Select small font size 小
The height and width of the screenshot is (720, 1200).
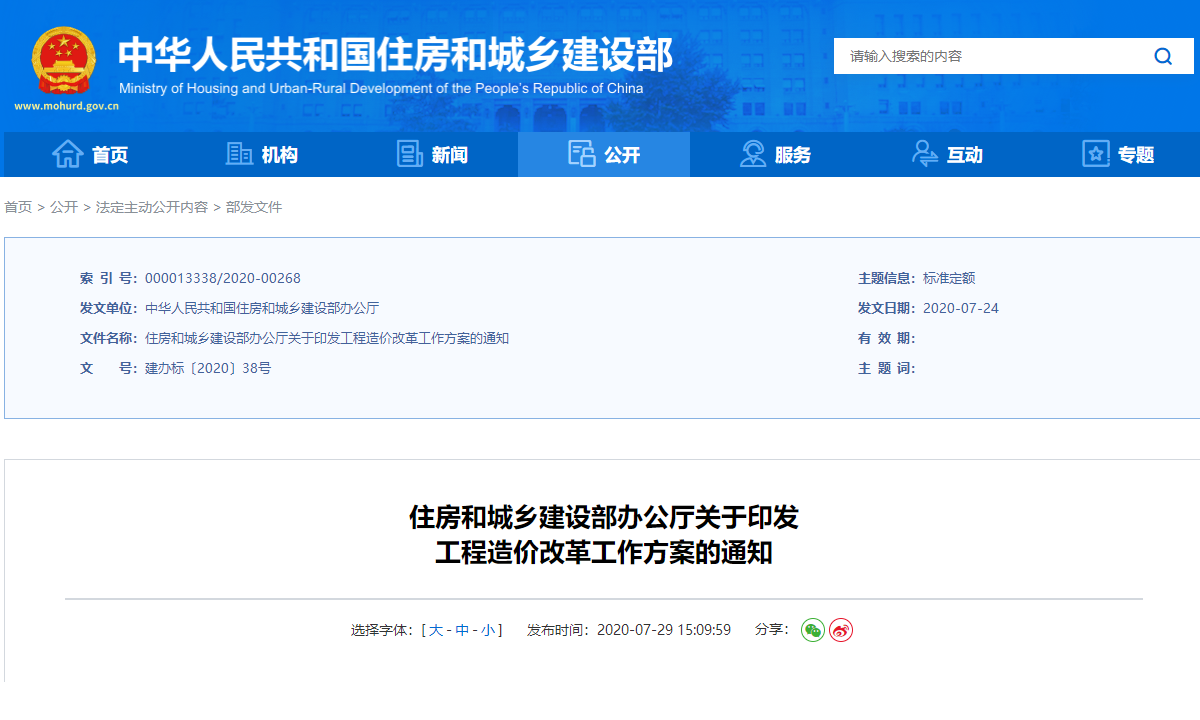(x=487, y=630)
